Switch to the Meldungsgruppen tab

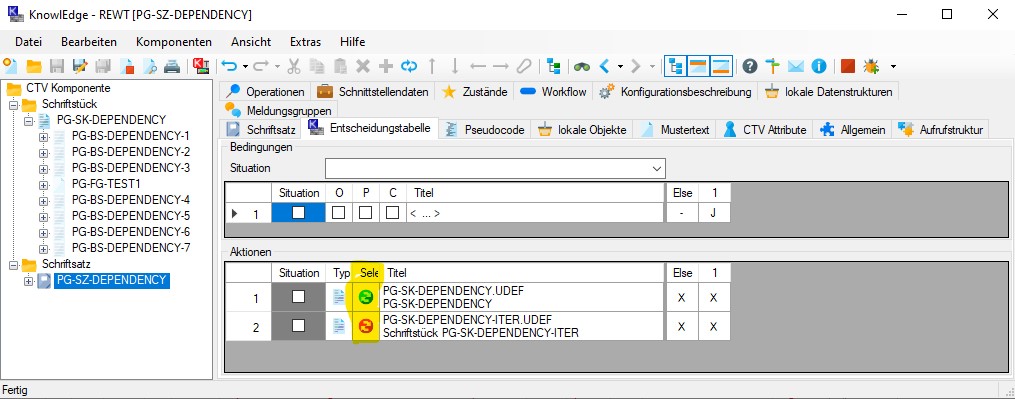(x=279, y=111)
